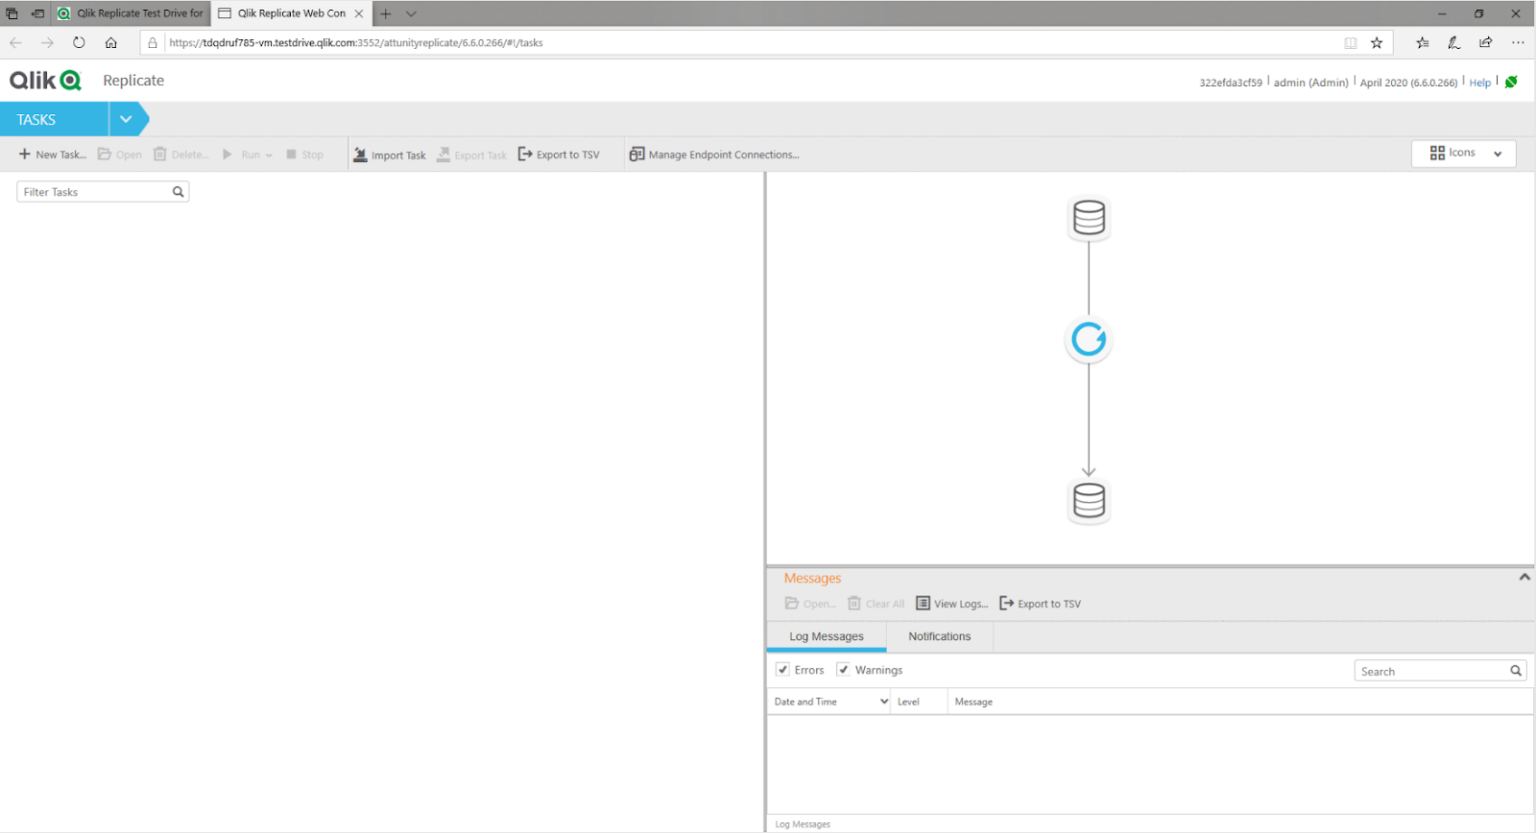Viewport: 1536px width, 833px height.
Task: Click the Import Task icon
Action: click(360, 155)
